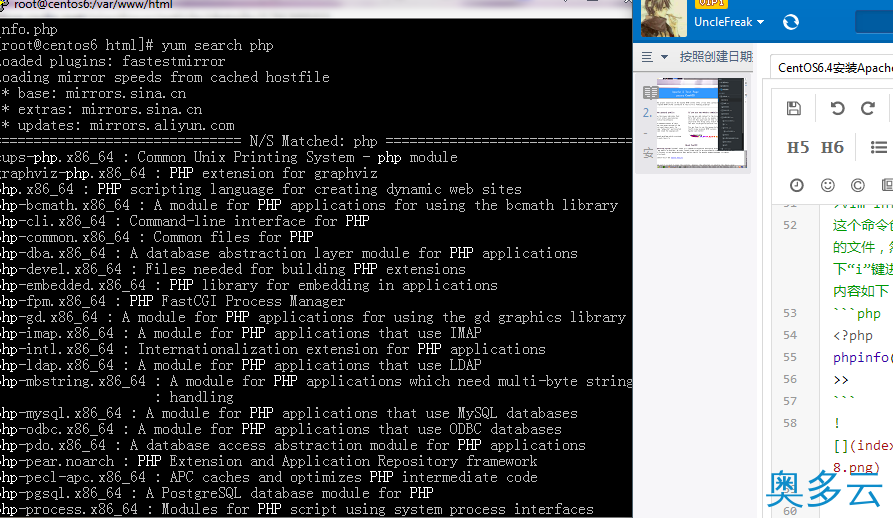Open the emoji smiley picker
This screenshot has width=893, height=518.
(828, 185)
